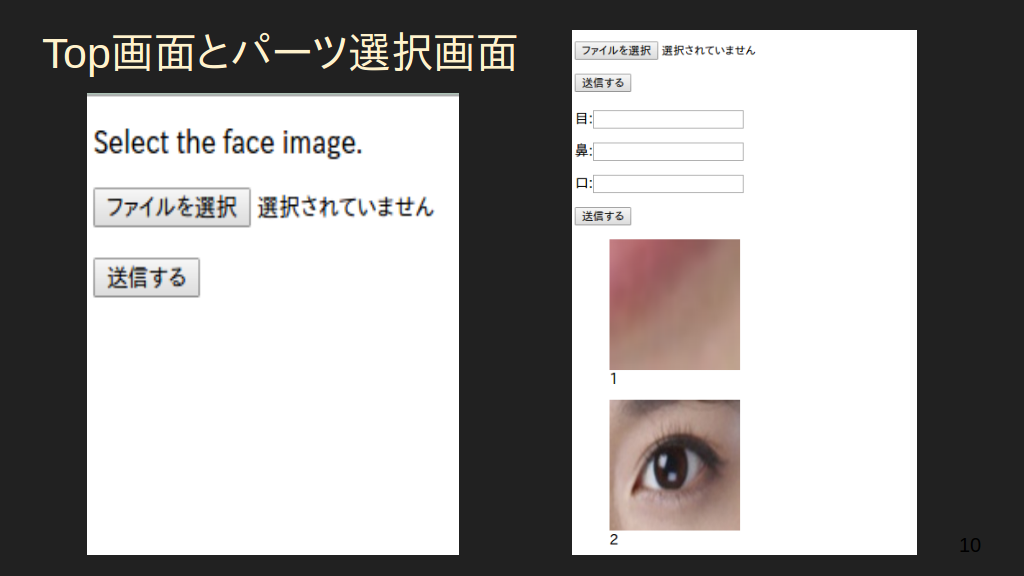Screen dimensions: 1024x576
Task: Click slide title Top画面とパーツ選択画面
Action: (x=280, y=53)
